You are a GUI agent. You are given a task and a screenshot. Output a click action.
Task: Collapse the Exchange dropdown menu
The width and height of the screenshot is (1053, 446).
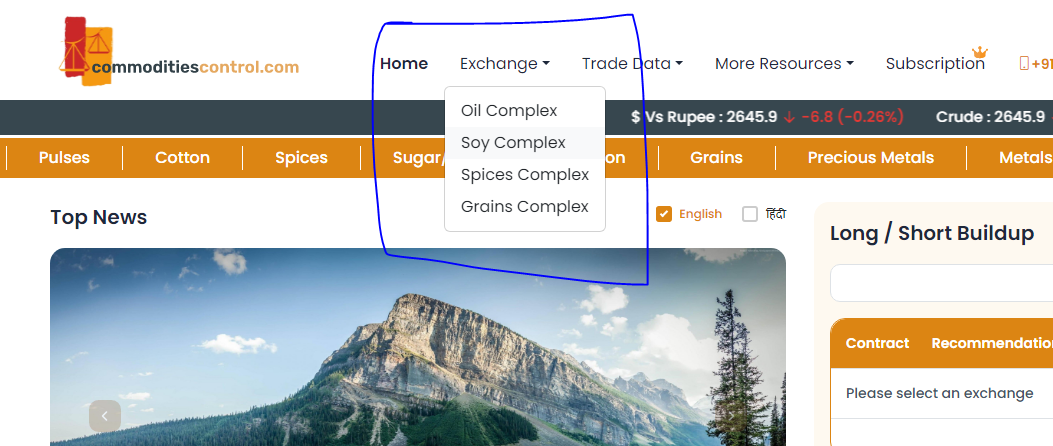point(504,64)
